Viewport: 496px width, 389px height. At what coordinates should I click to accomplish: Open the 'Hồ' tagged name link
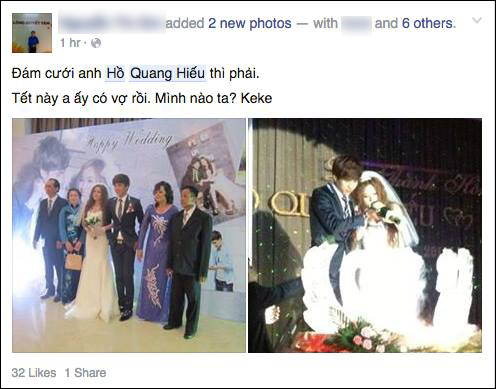(115, 73)
